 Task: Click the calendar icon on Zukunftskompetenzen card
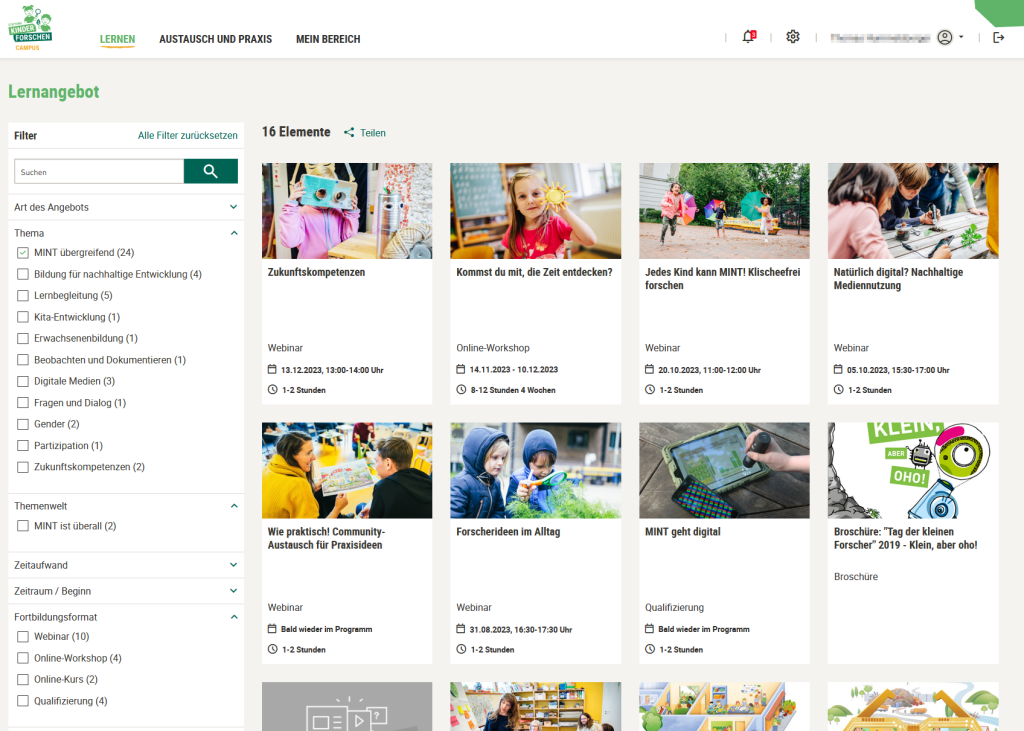(272, 369)
